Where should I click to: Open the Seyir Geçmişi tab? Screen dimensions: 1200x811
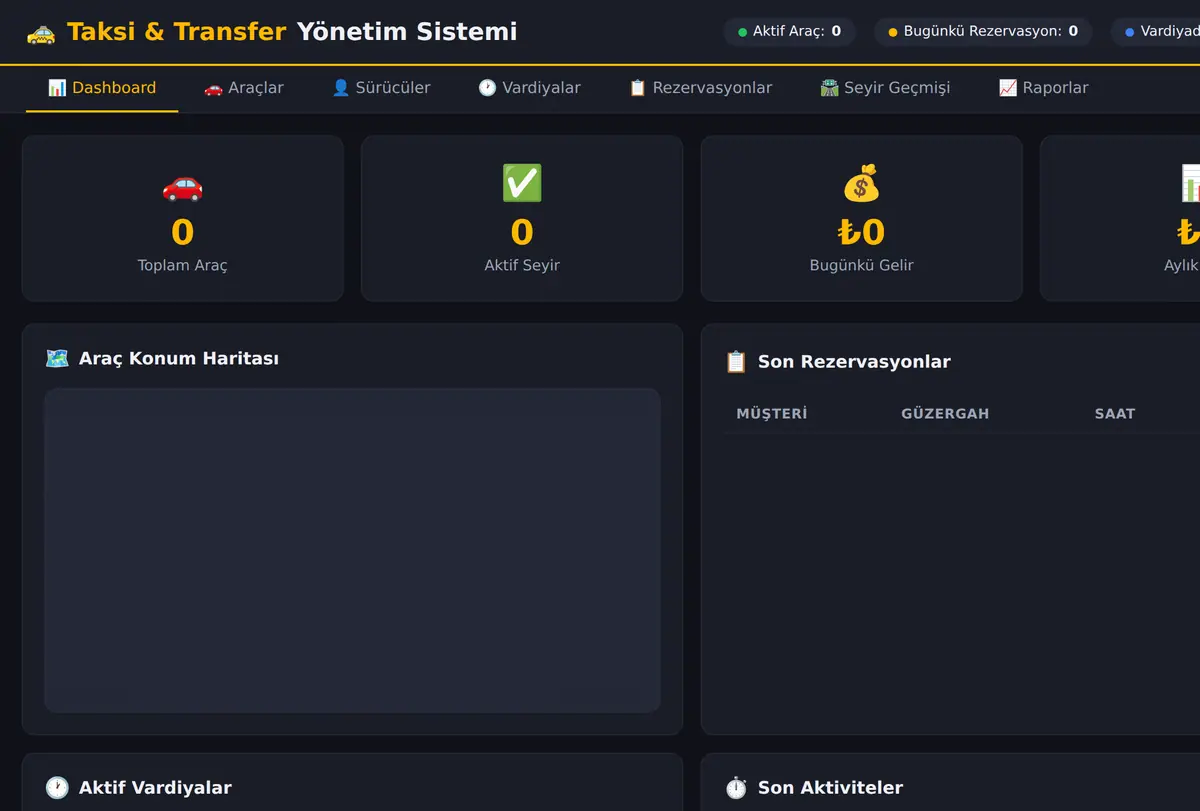(x=885, y=88)
